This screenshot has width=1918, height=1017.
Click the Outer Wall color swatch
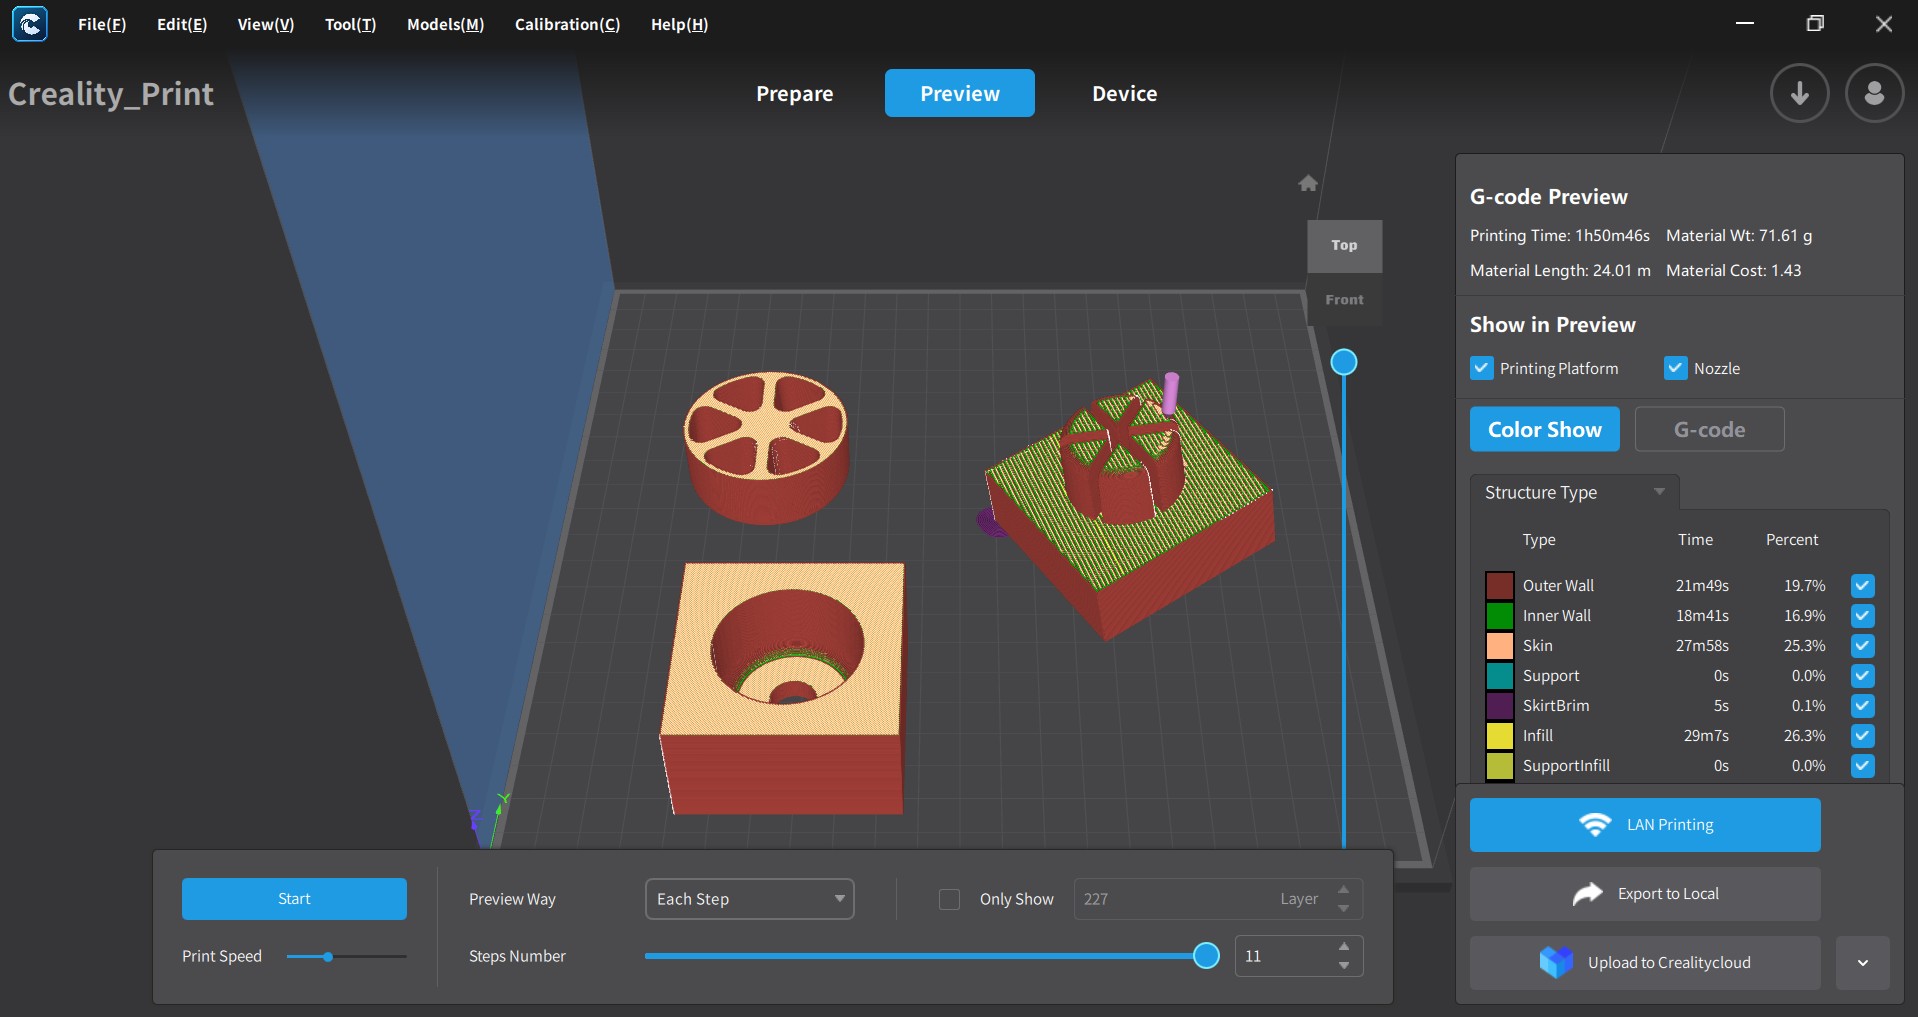click(x=1499, y=586)
